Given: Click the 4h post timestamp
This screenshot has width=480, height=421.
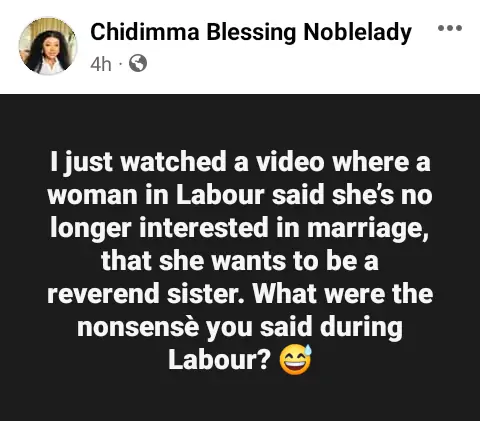Looking at the screenshot, I should pyautogui.click(x=101, y=64).
